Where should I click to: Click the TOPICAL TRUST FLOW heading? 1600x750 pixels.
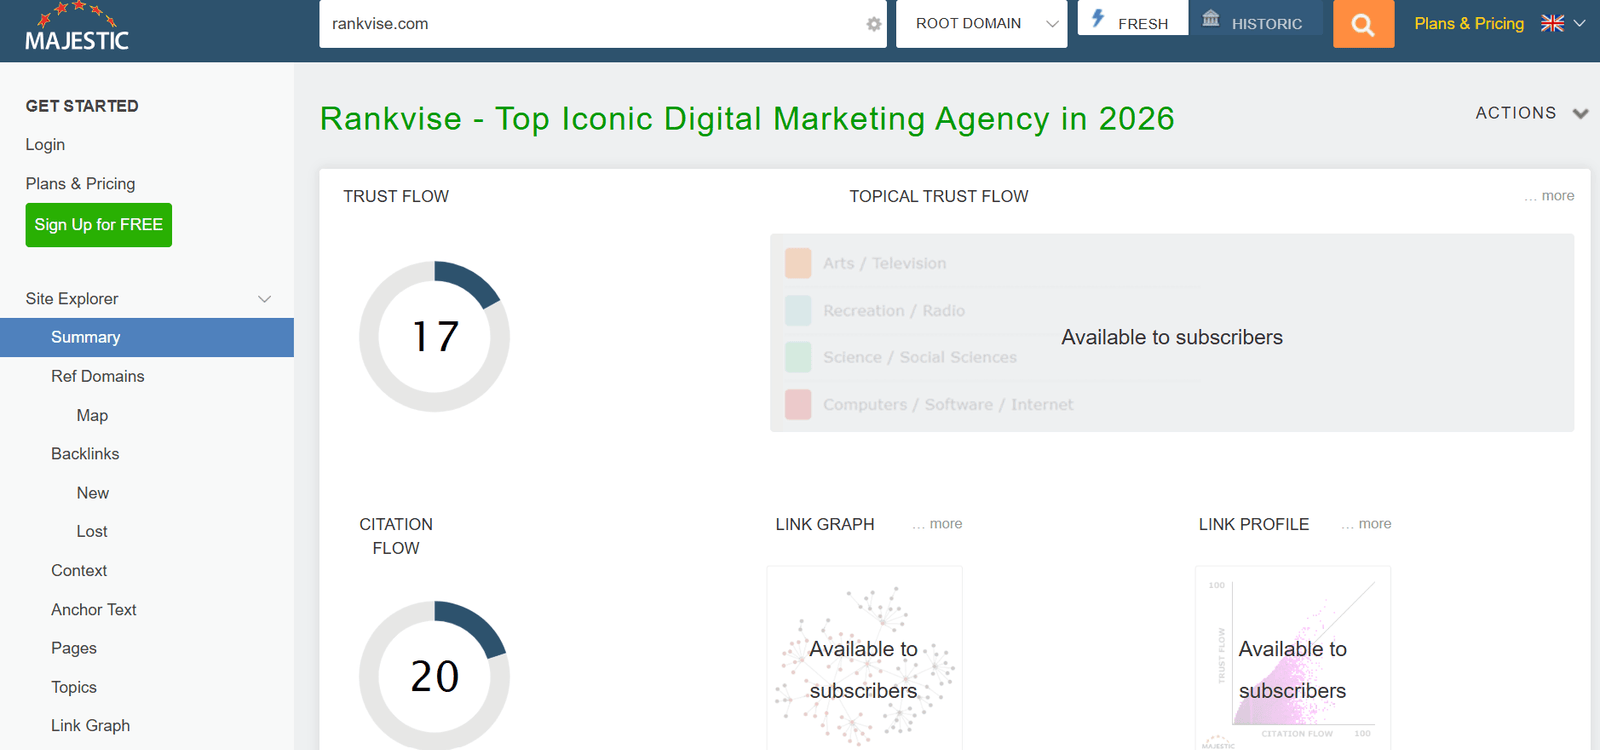[939, 197]
